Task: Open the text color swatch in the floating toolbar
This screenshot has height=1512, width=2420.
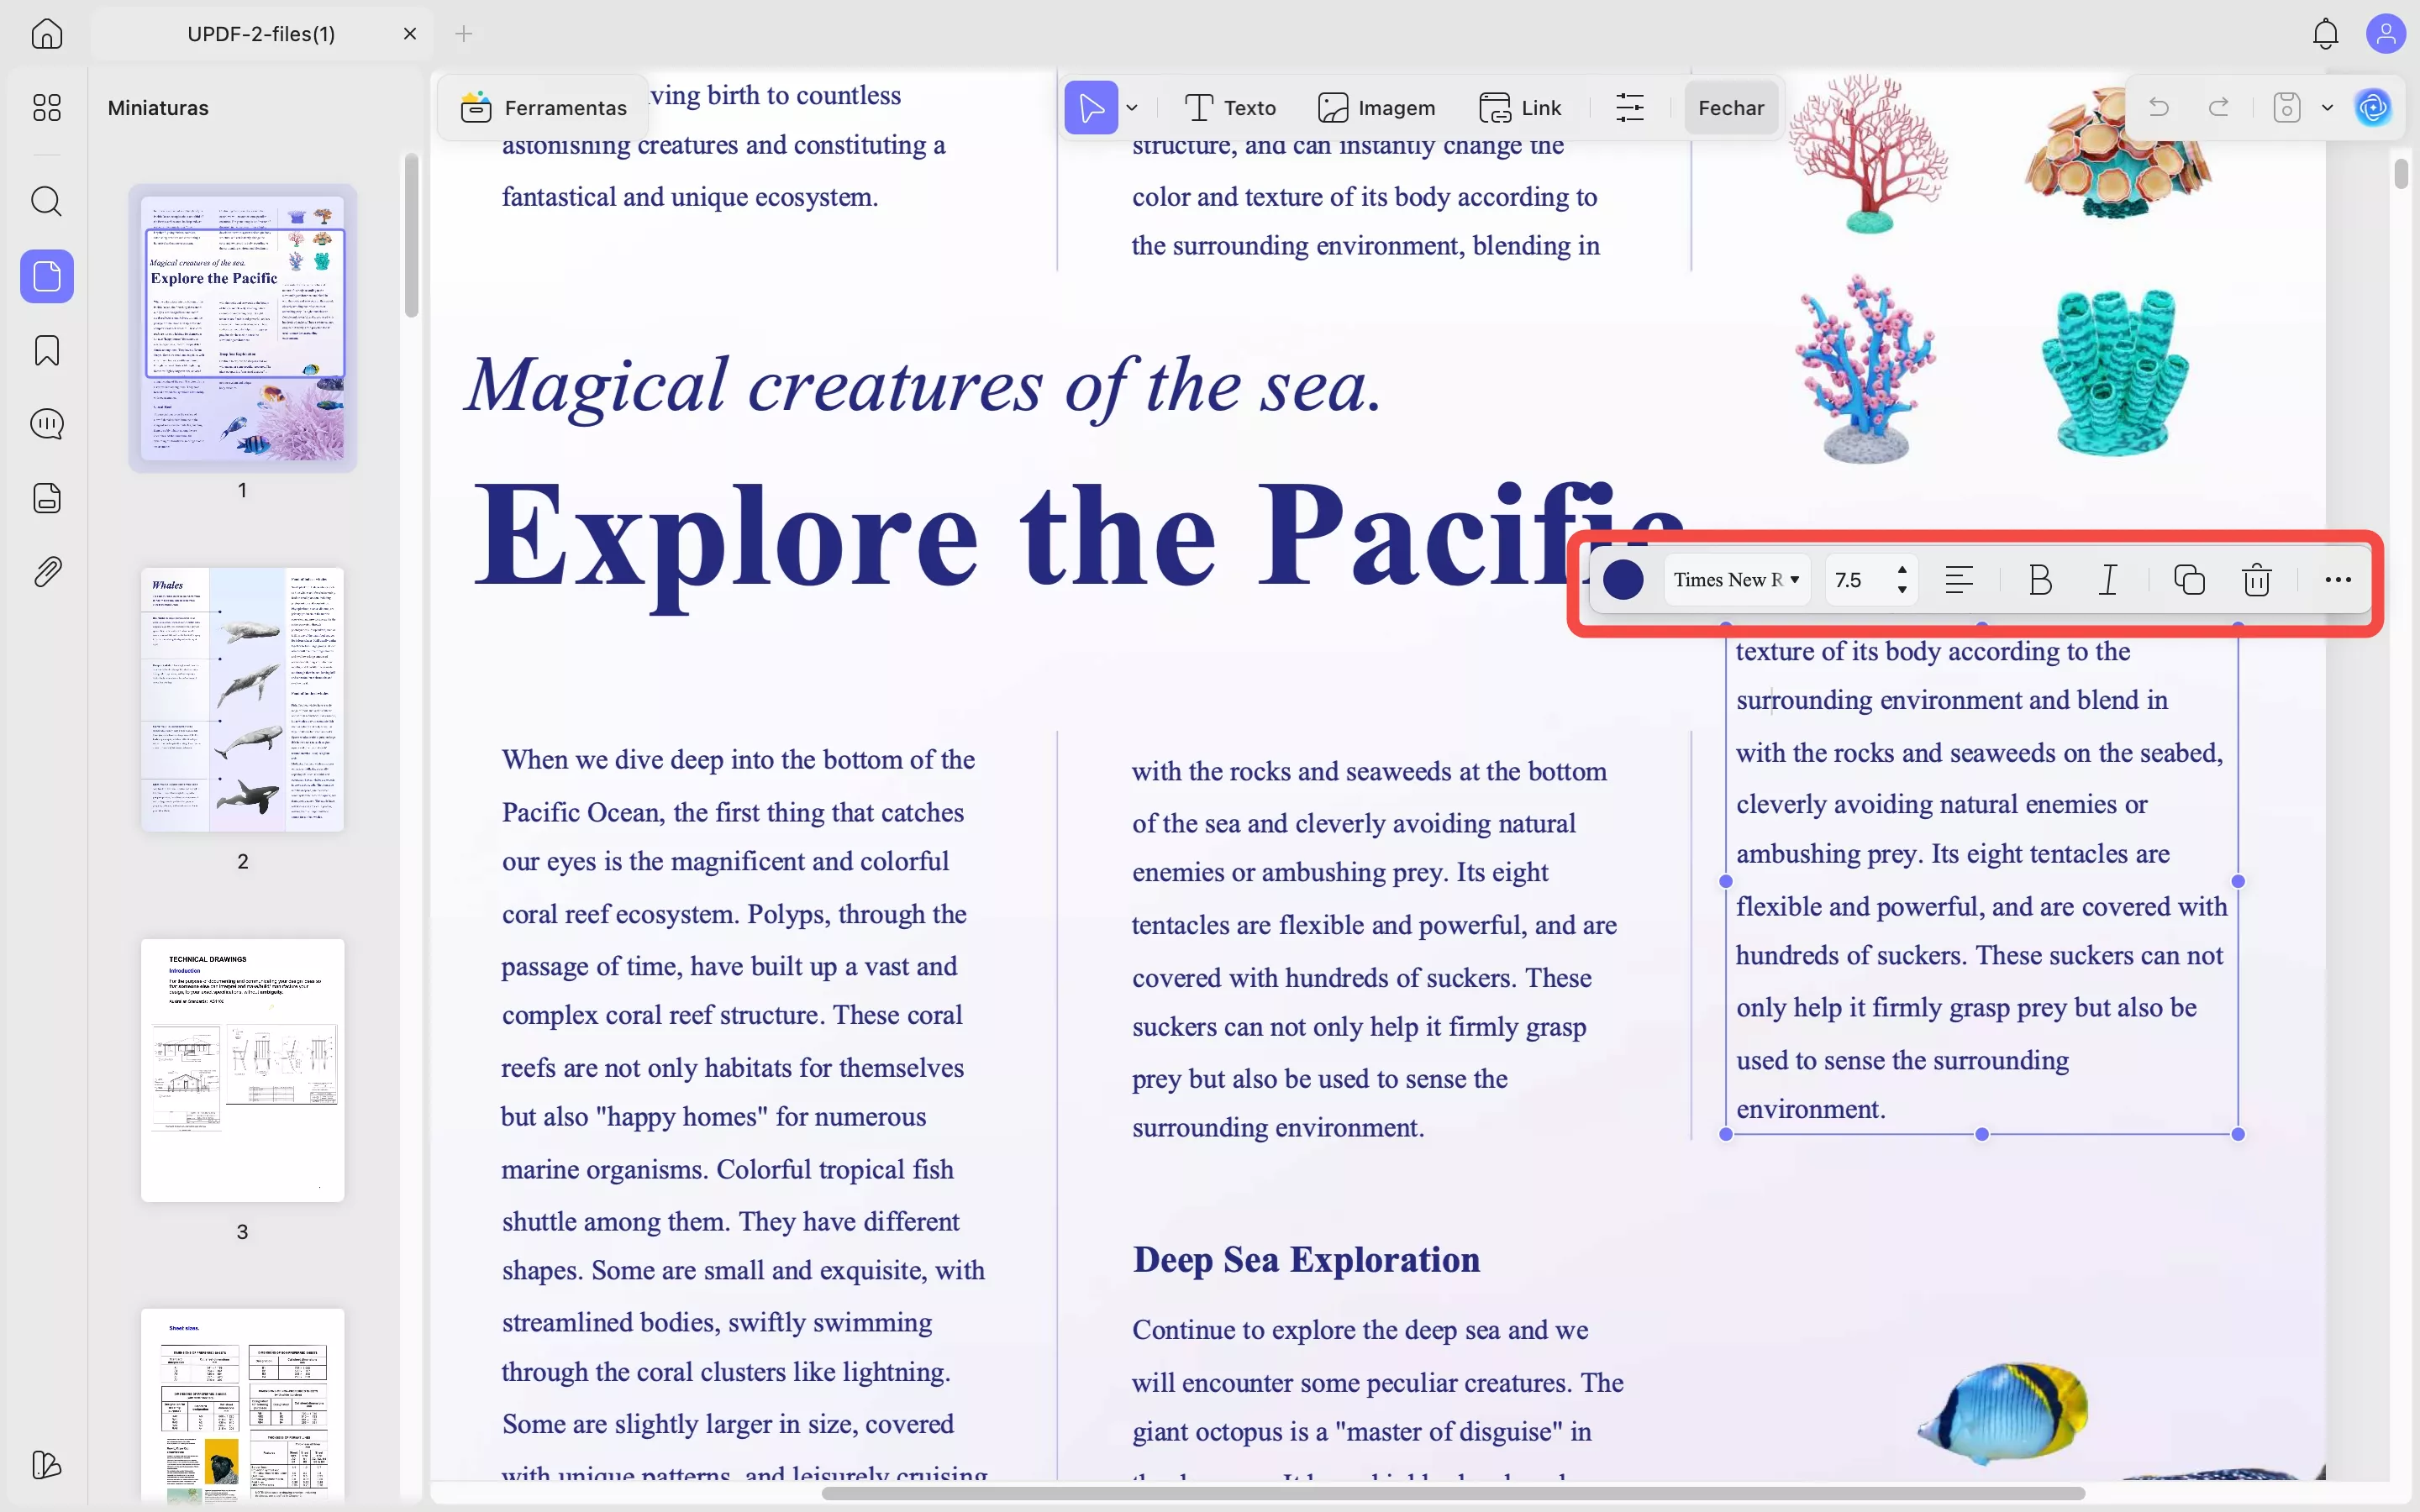Action: tap(1623, 580)
